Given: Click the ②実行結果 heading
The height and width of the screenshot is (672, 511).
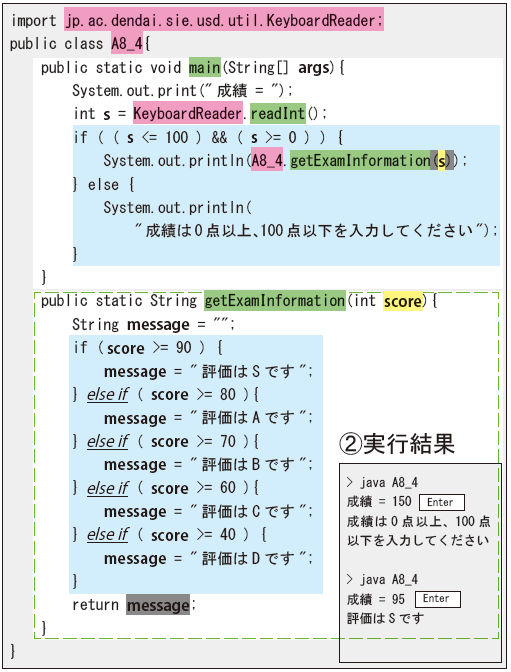Looking at the screenshot, I should [x=397, y=444].
